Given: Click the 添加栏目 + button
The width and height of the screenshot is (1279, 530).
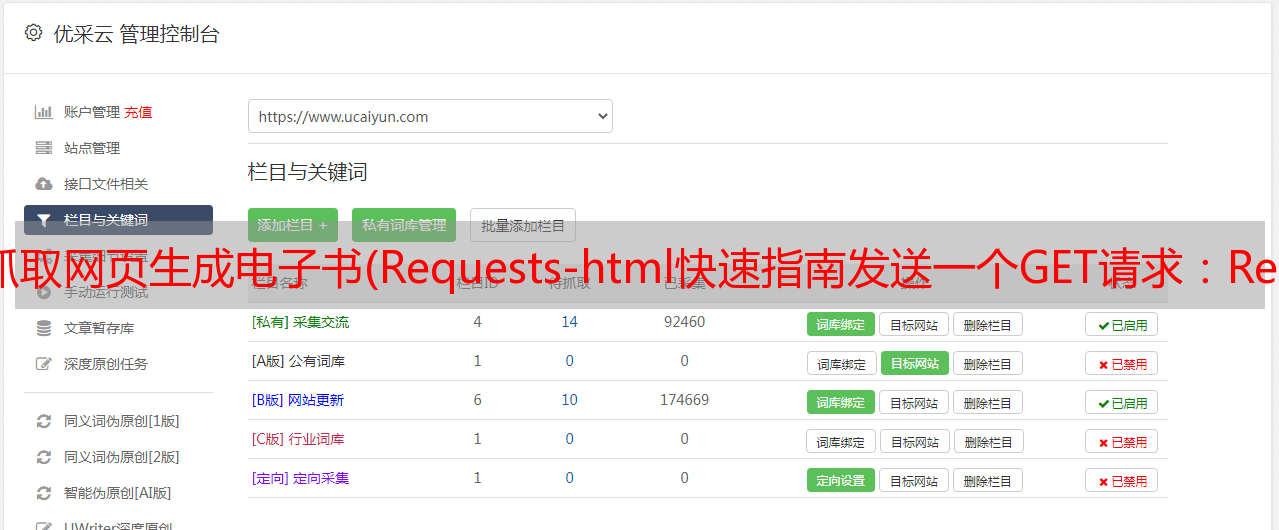Looking at the screenshot, I should coord(293,225).
